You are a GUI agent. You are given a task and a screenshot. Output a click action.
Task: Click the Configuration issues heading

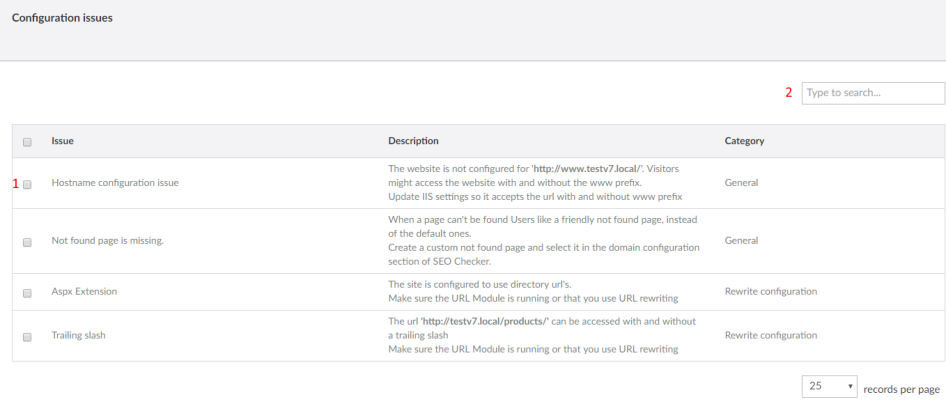coord(62,18)
